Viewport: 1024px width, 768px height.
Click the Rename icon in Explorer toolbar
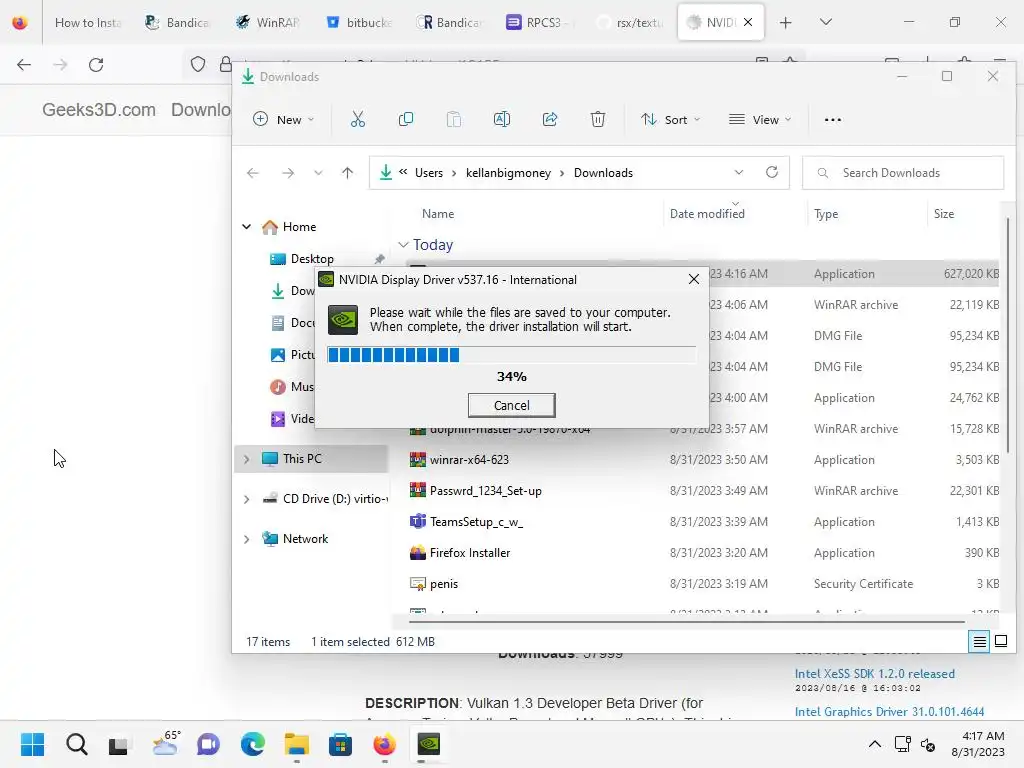point(502,120)
